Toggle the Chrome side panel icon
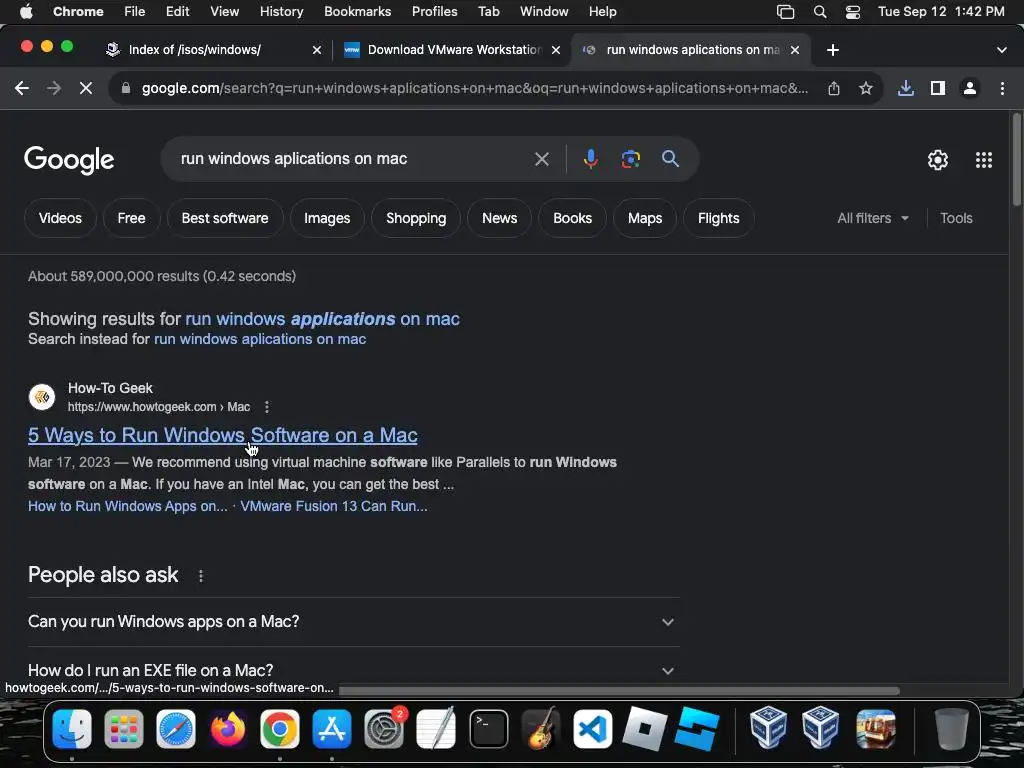 point(938,88)
